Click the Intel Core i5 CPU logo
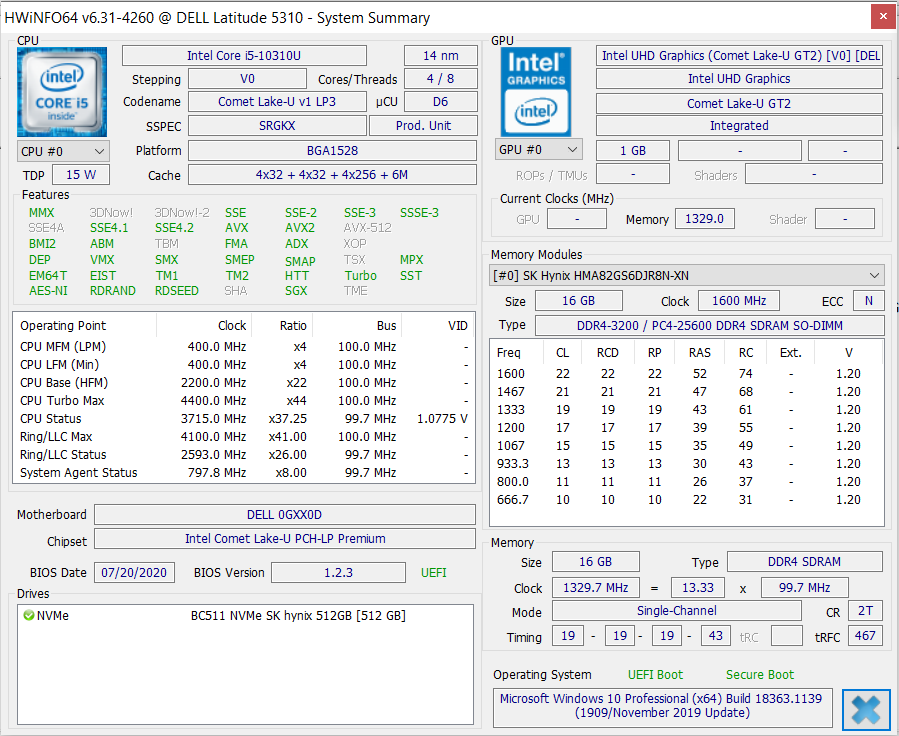The width and height of the screenshot is (899, 736). (62, 92)
